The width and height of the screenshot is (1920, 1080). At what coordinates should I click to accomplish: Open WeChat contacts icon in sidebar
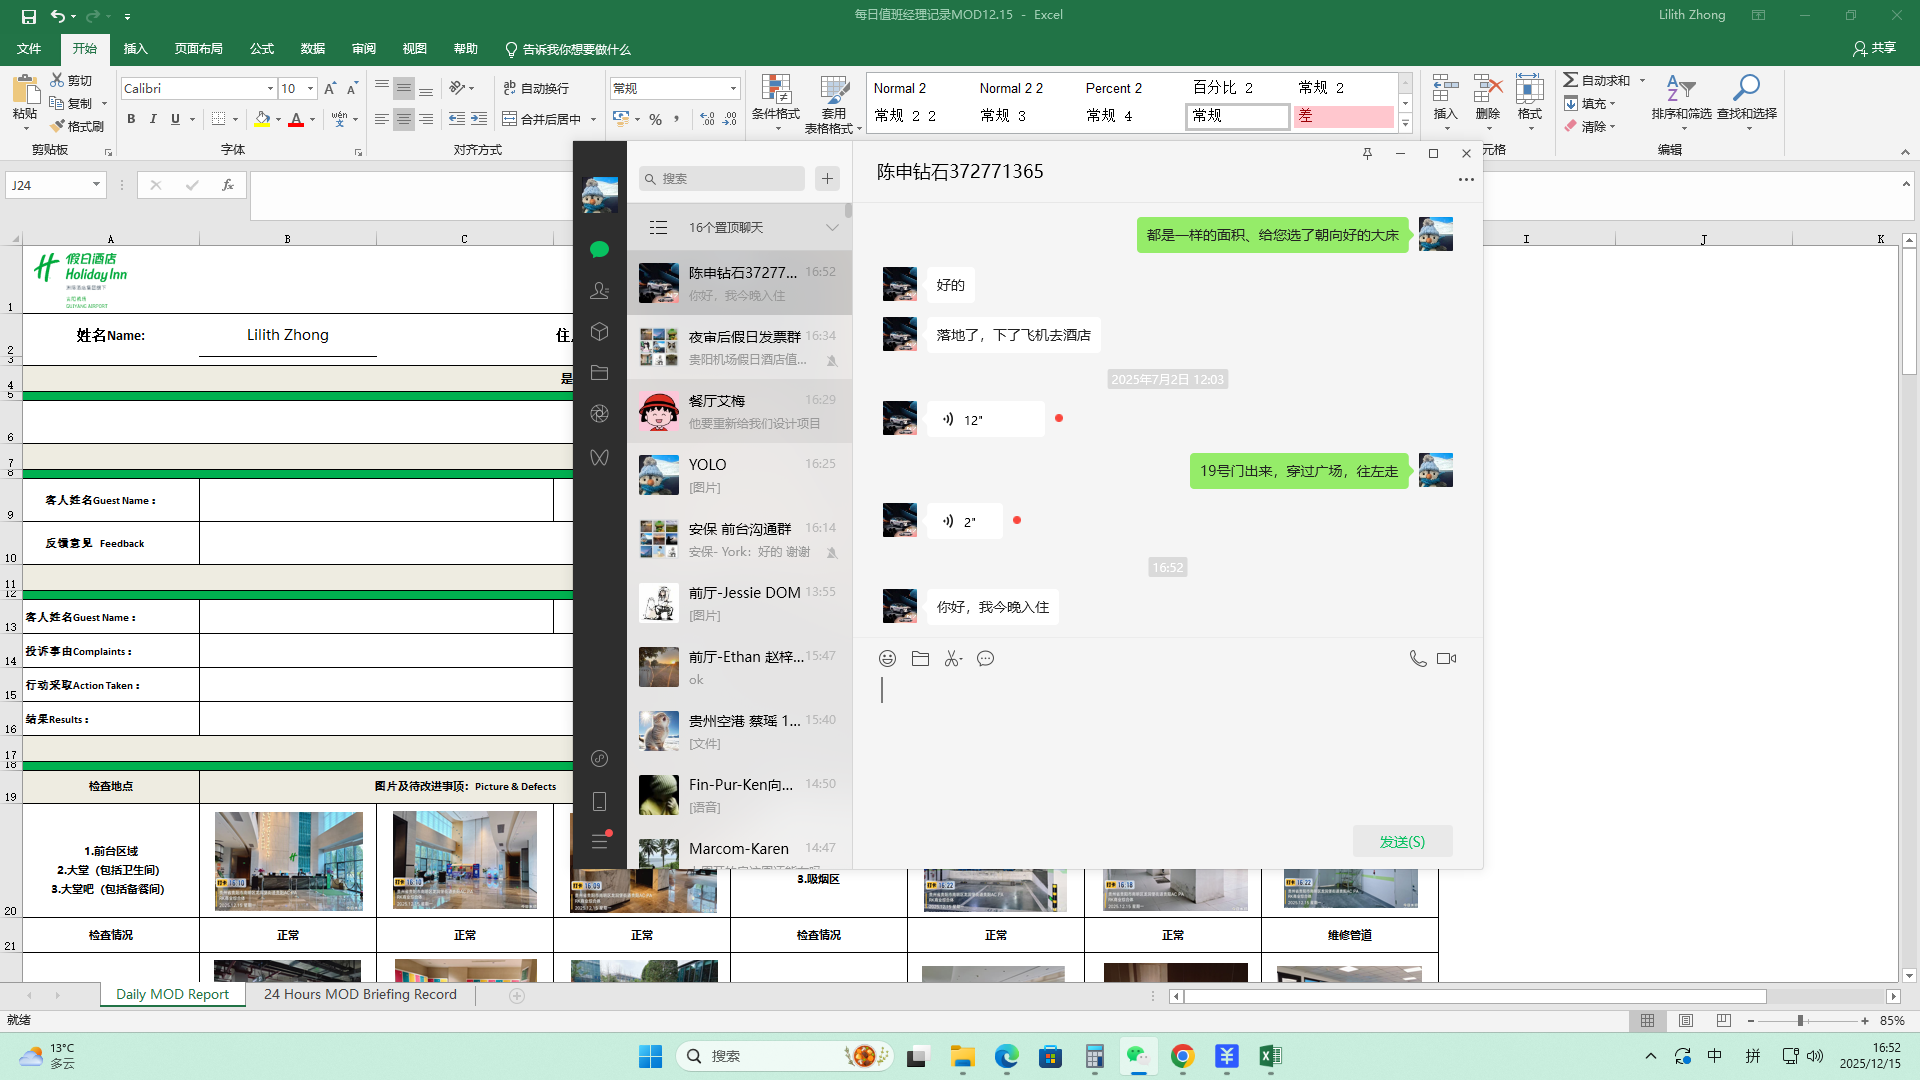point(599,290)
